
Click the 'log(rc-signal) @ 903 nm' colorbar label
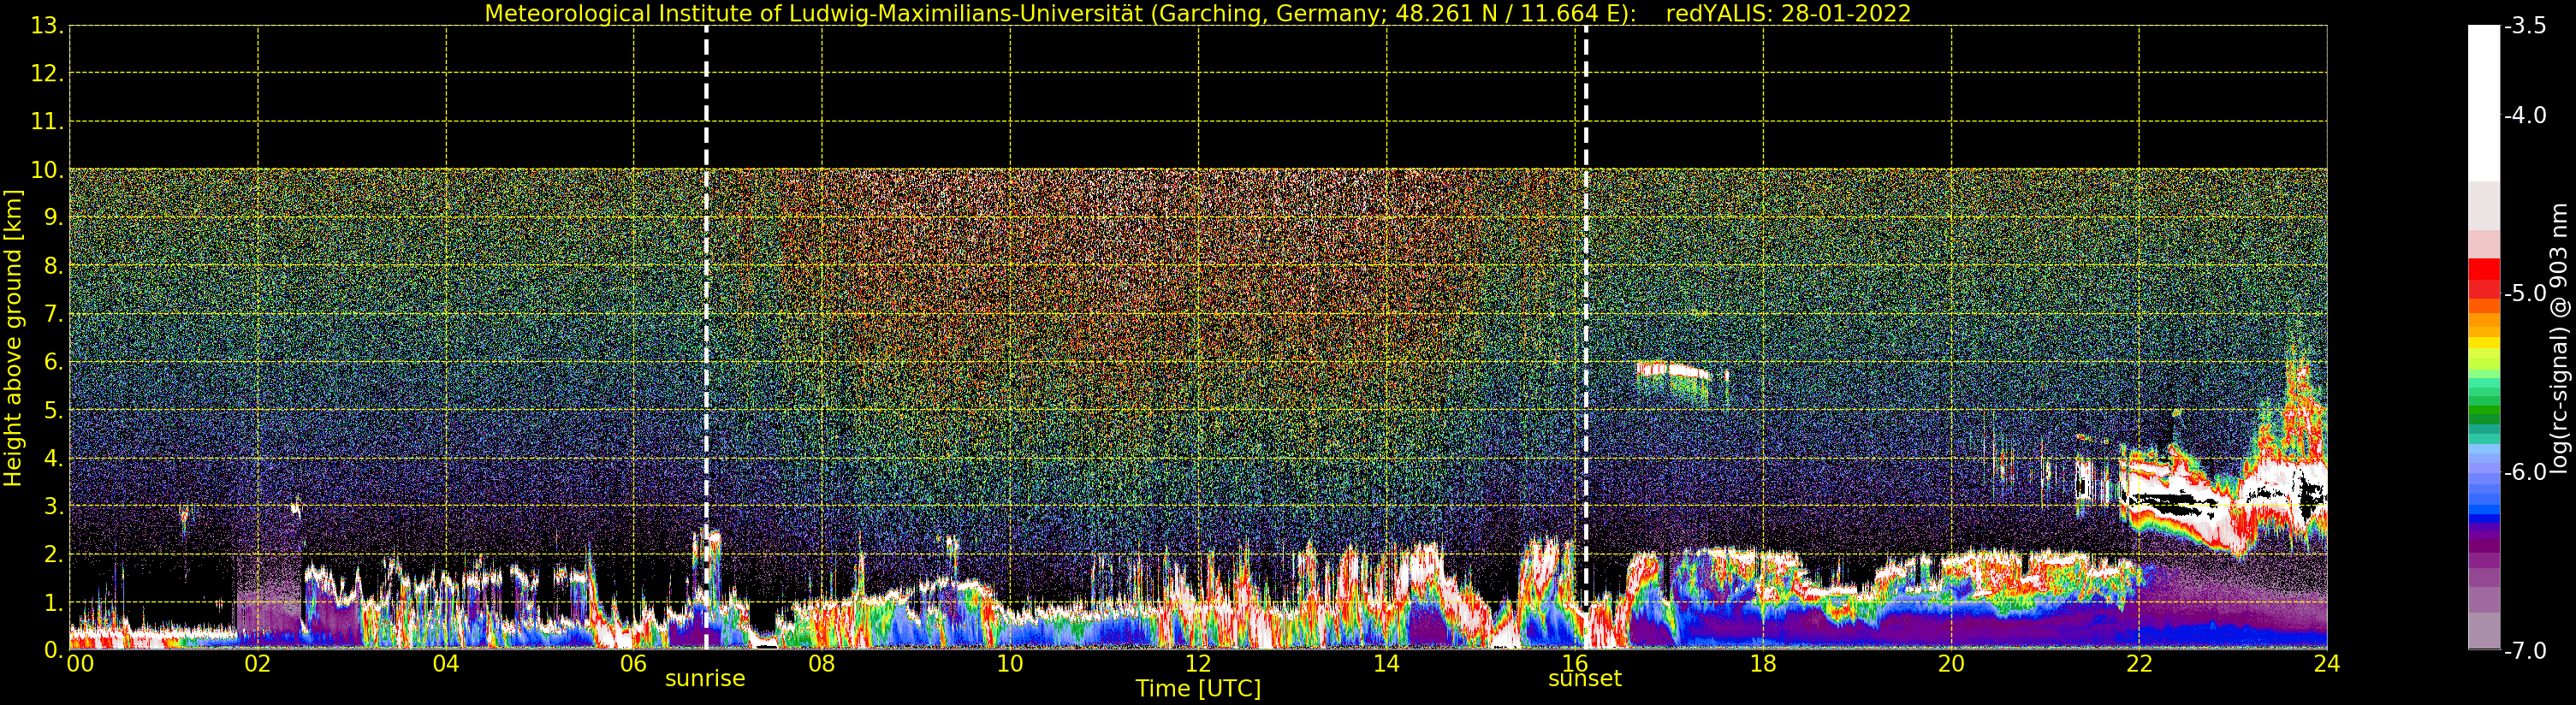pyautogui.click(x=2559, y=338)
